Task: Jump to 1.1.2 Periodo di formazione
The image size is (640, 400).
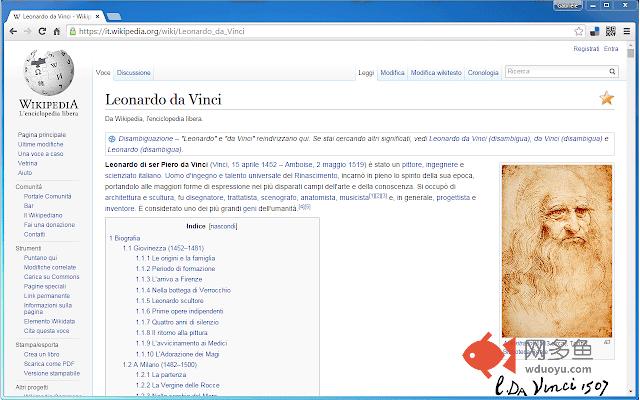Action: click(x=175, y=269)
